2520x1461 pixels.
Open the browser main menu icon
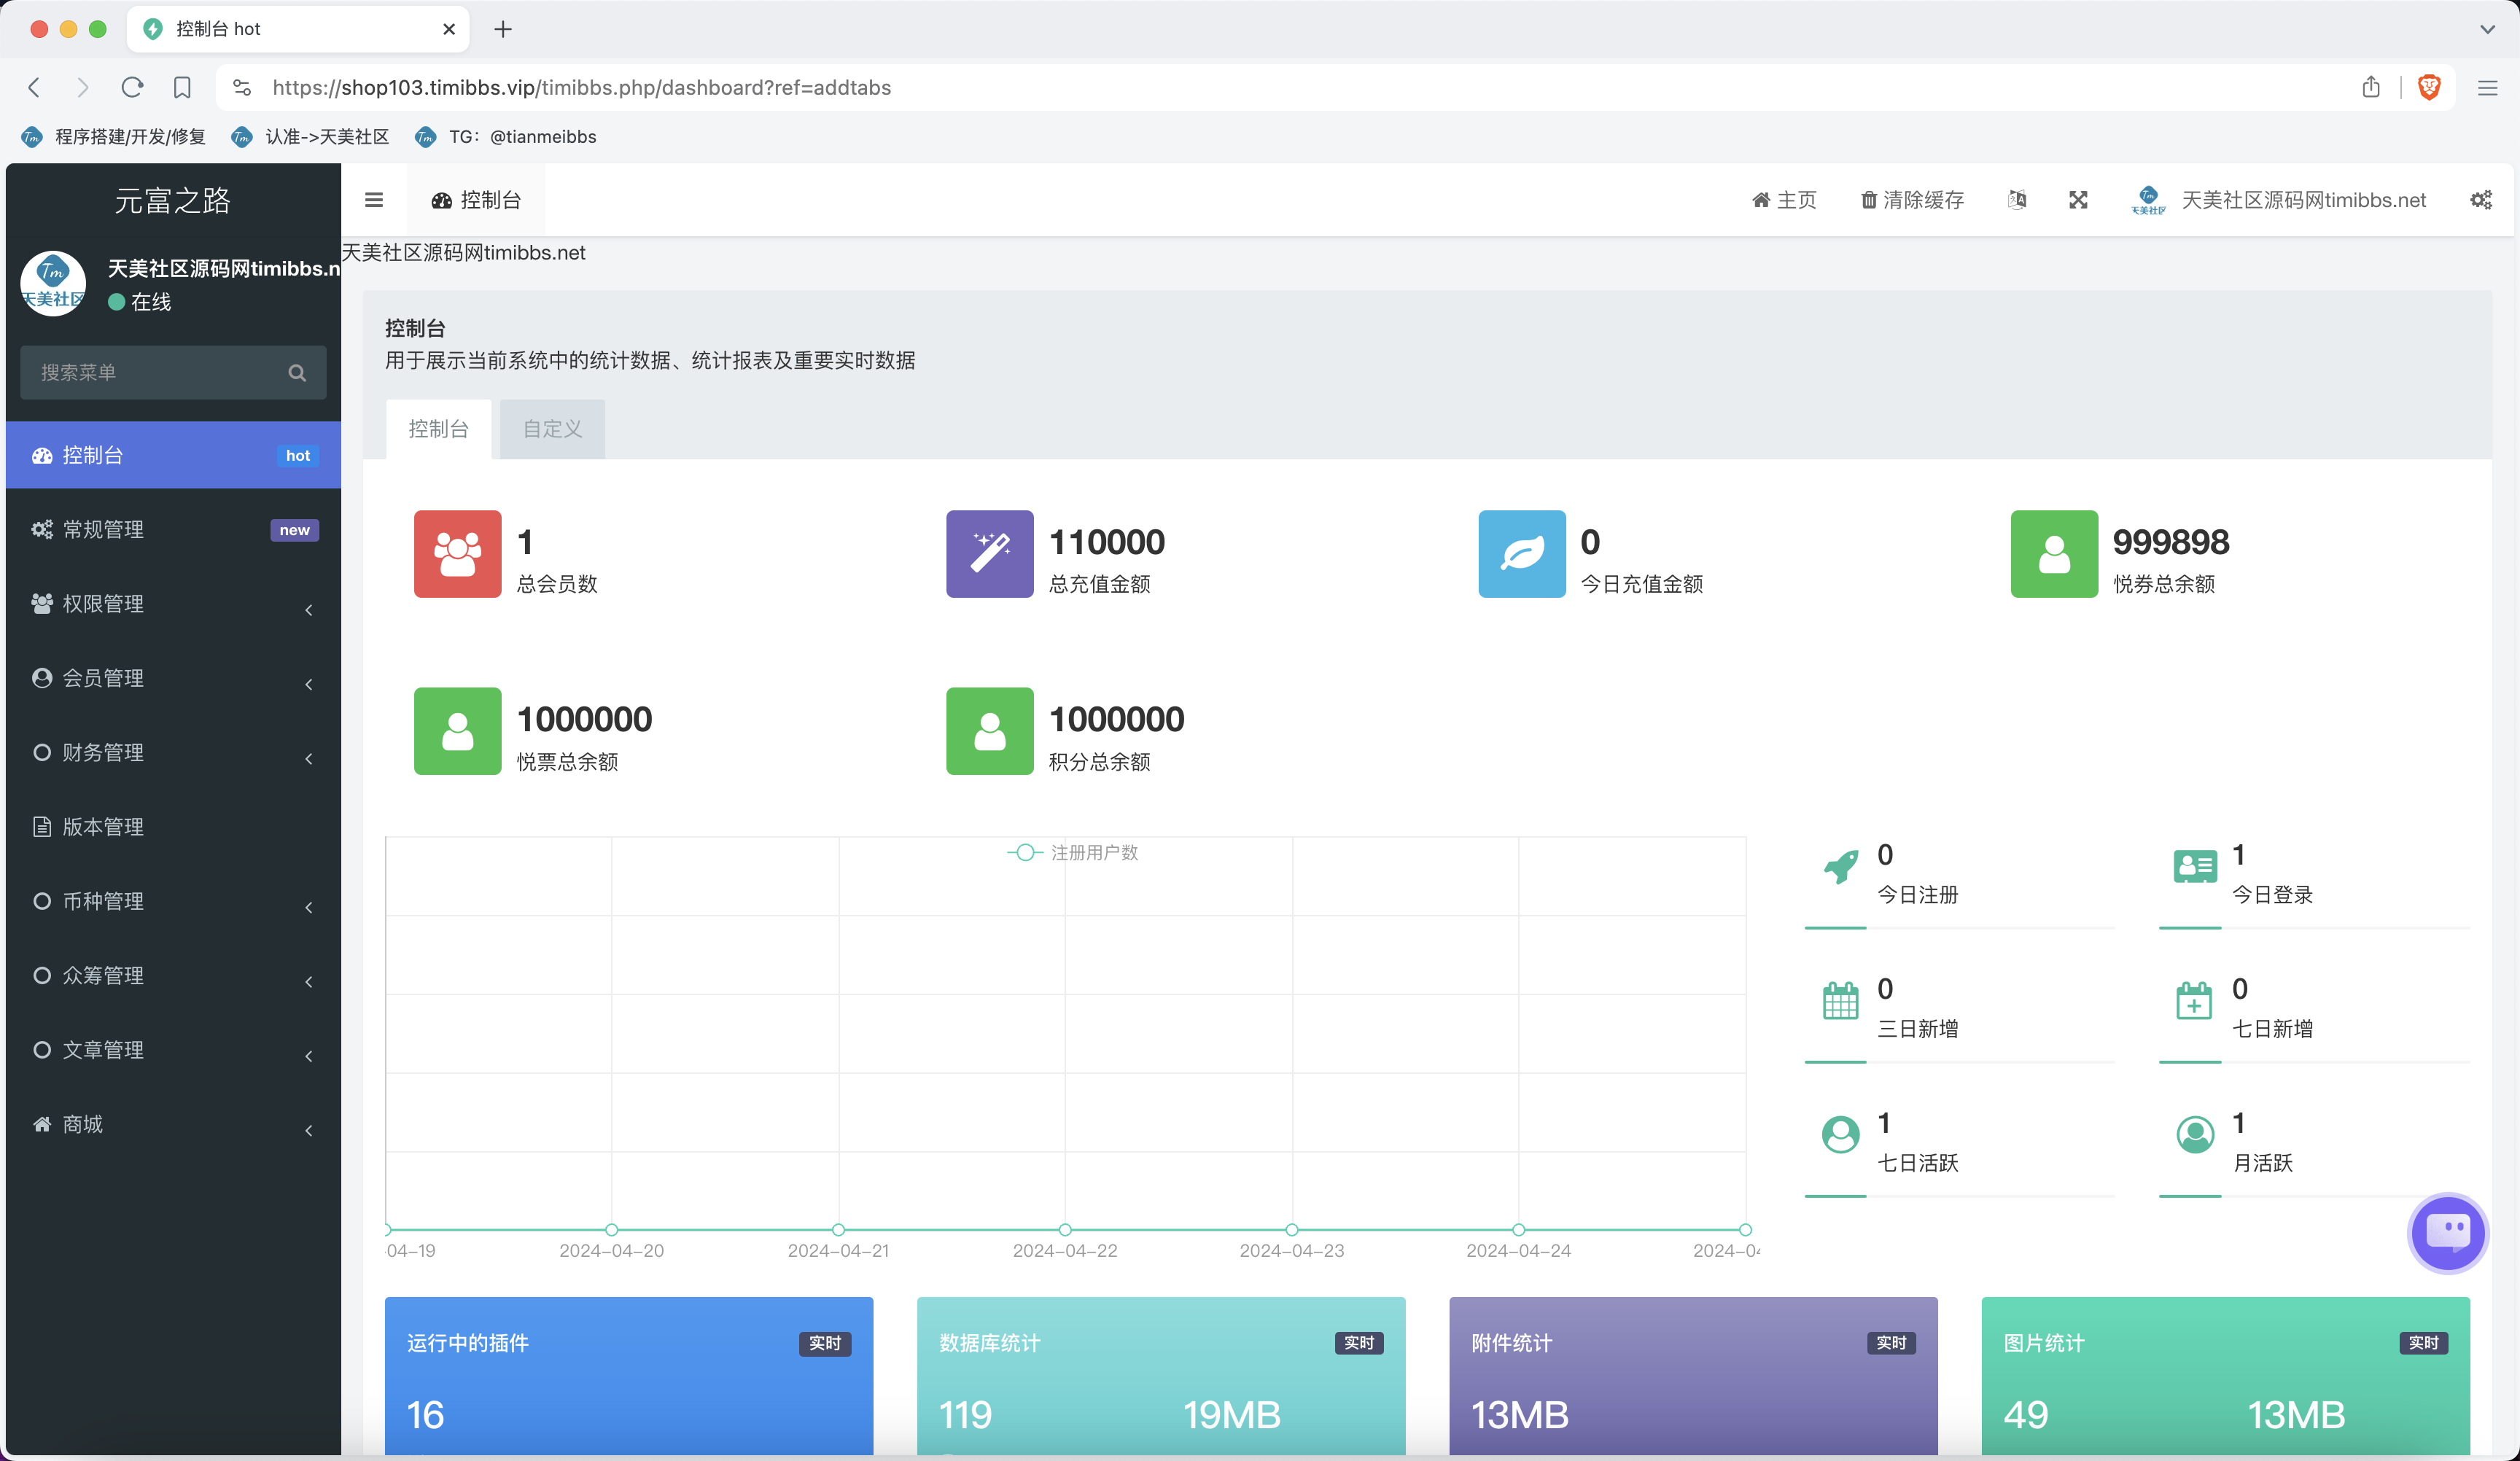[2487, 88]
